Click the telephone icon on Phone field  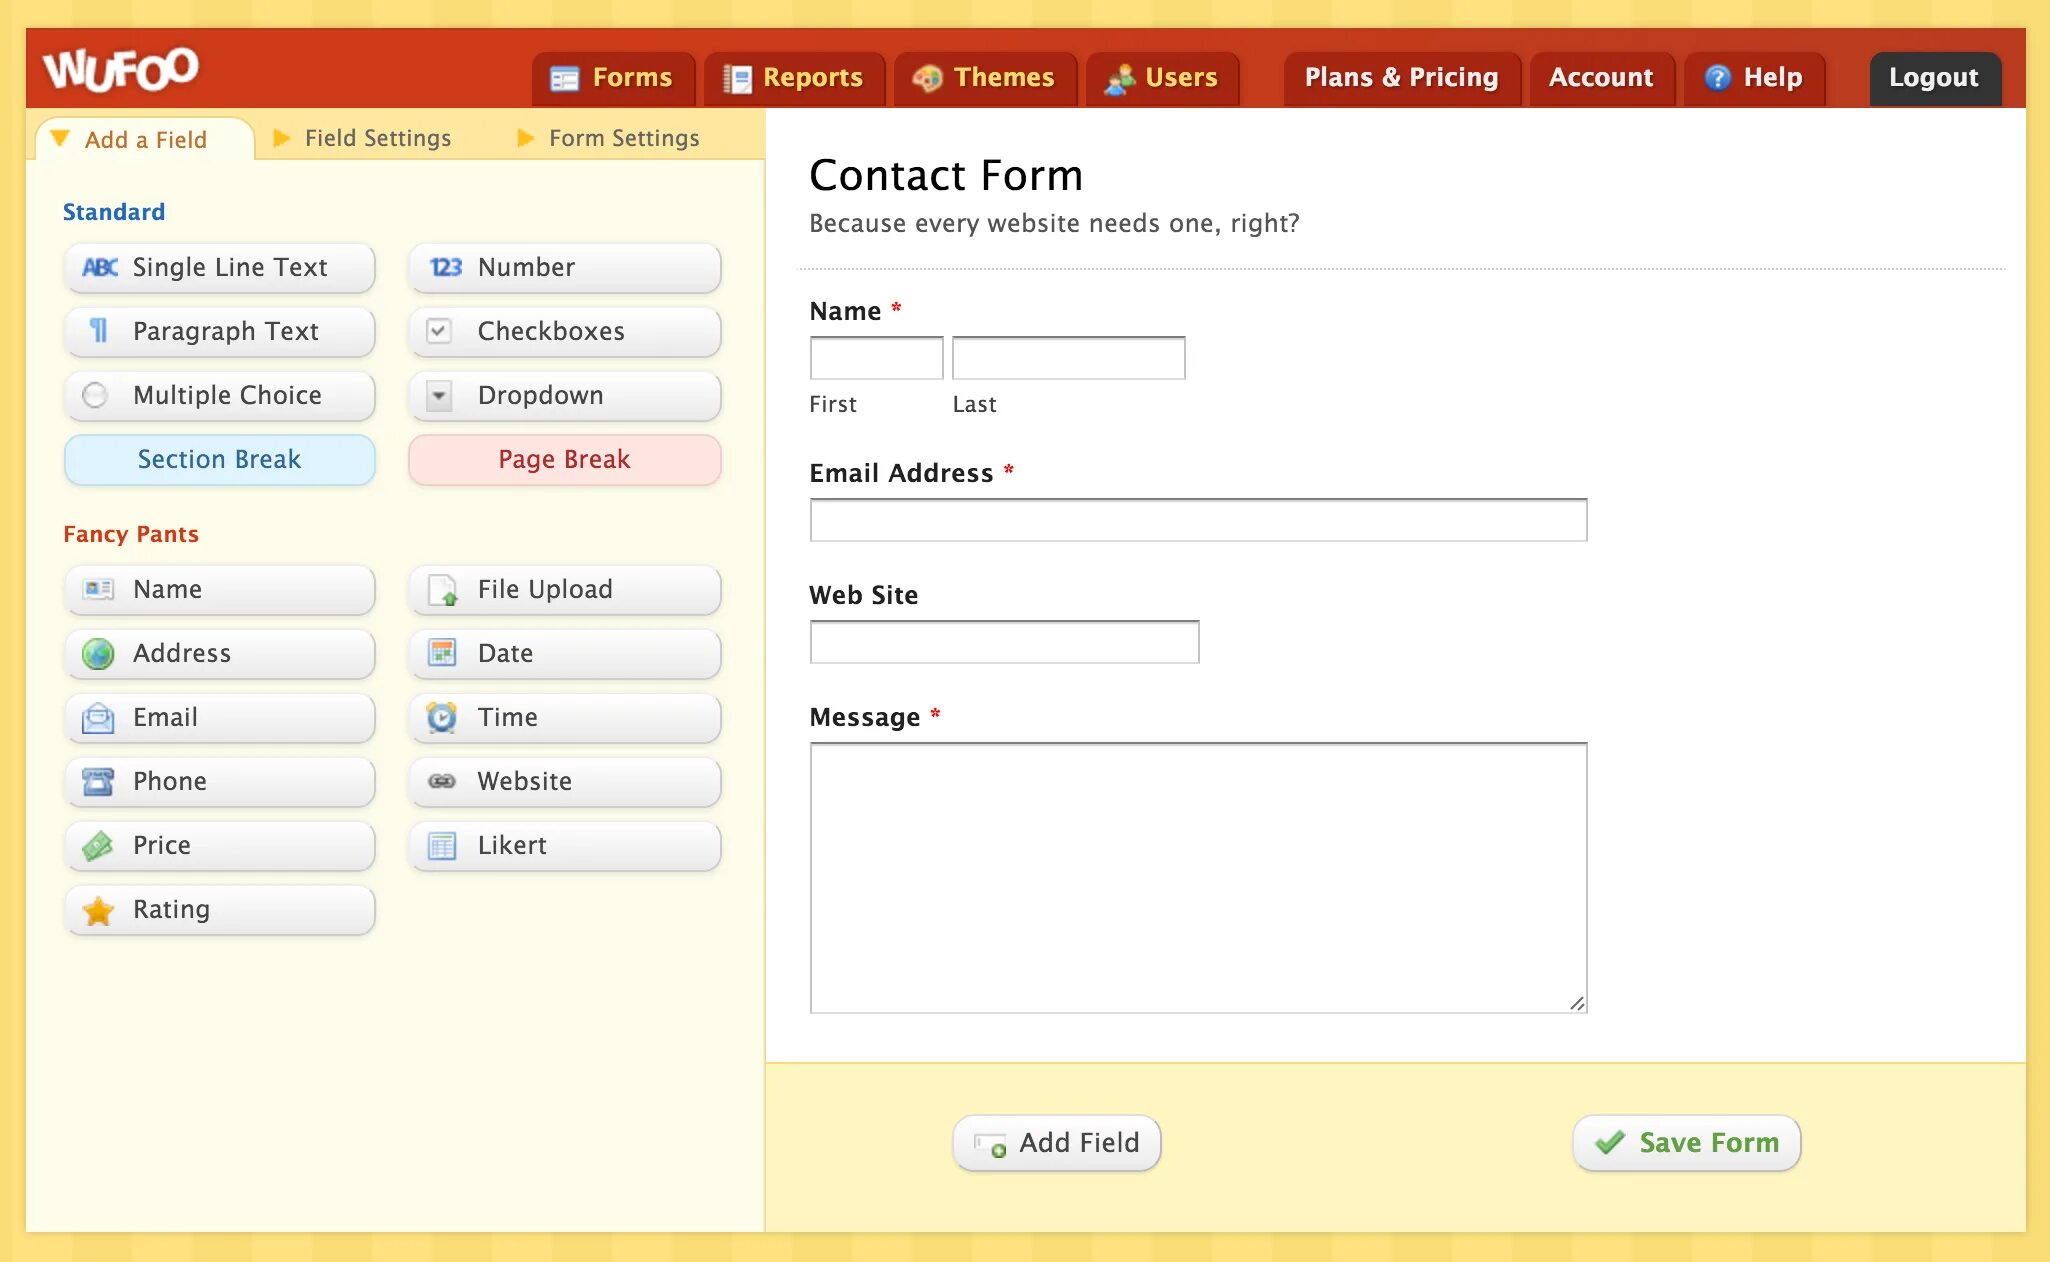[x=98, y=781]
